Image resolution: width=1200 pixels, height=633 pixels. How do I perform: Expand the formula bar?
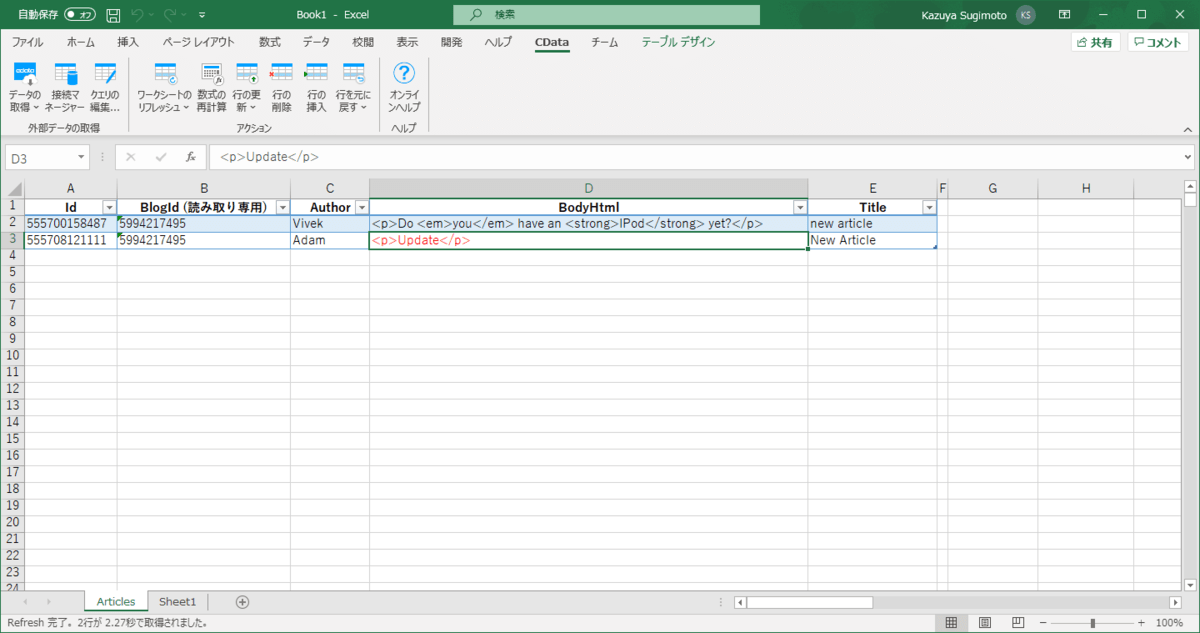click(1187, 157)
